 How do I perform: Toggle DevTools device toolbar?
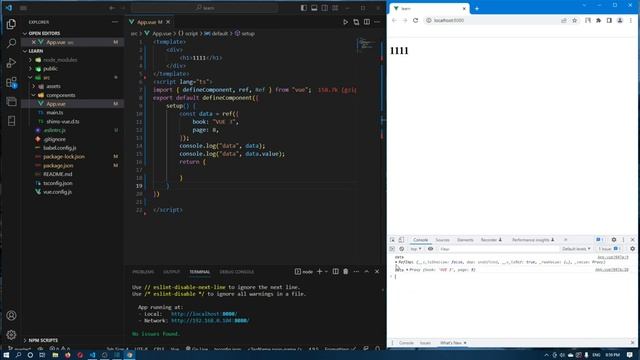(x=401, y=240)
